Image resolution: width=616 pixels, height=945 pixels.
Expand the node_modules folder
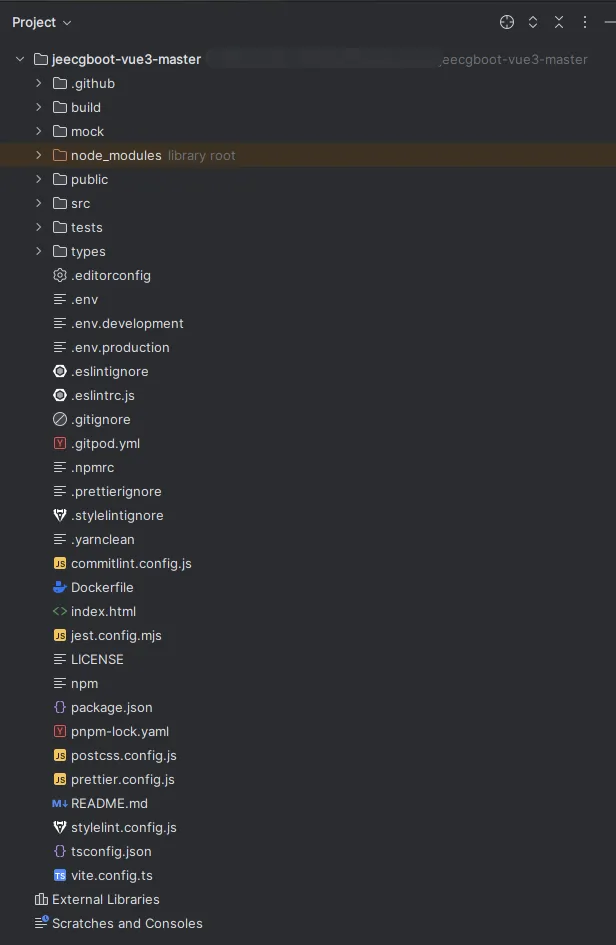[38, 155]
